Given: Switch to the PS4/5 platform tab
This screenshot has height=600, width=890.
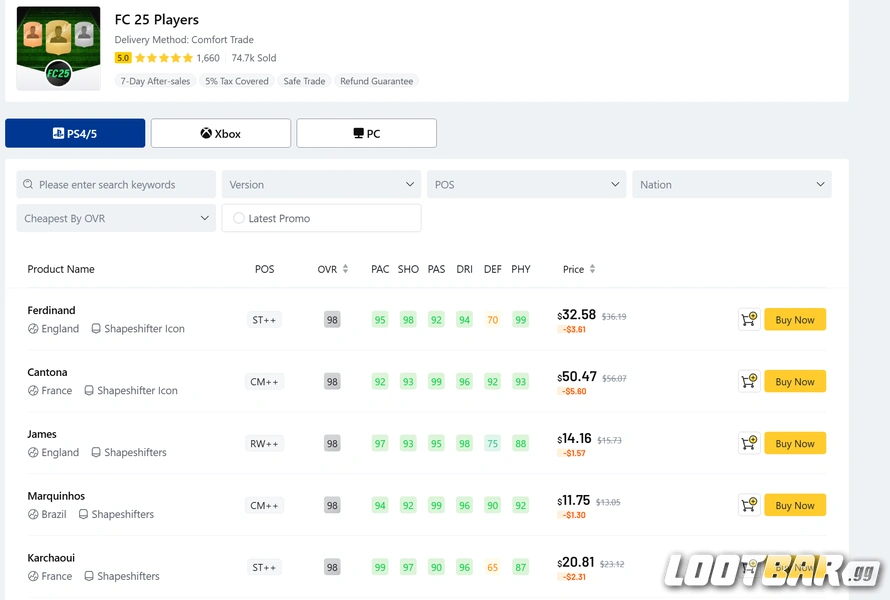Looking at the screenshot, I should [75, 133].
